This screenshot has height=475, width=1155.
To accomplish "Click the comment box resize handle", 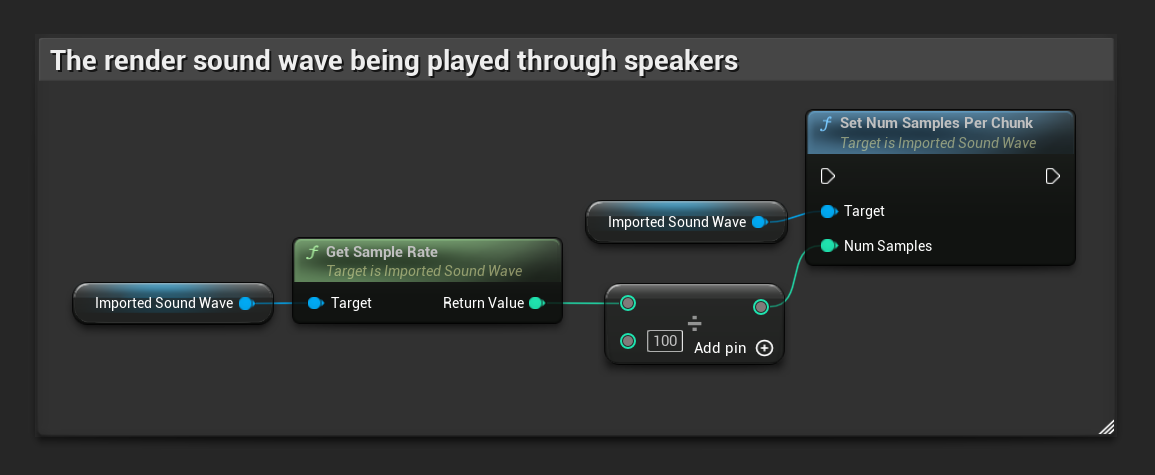I will tap(1105, 427).
